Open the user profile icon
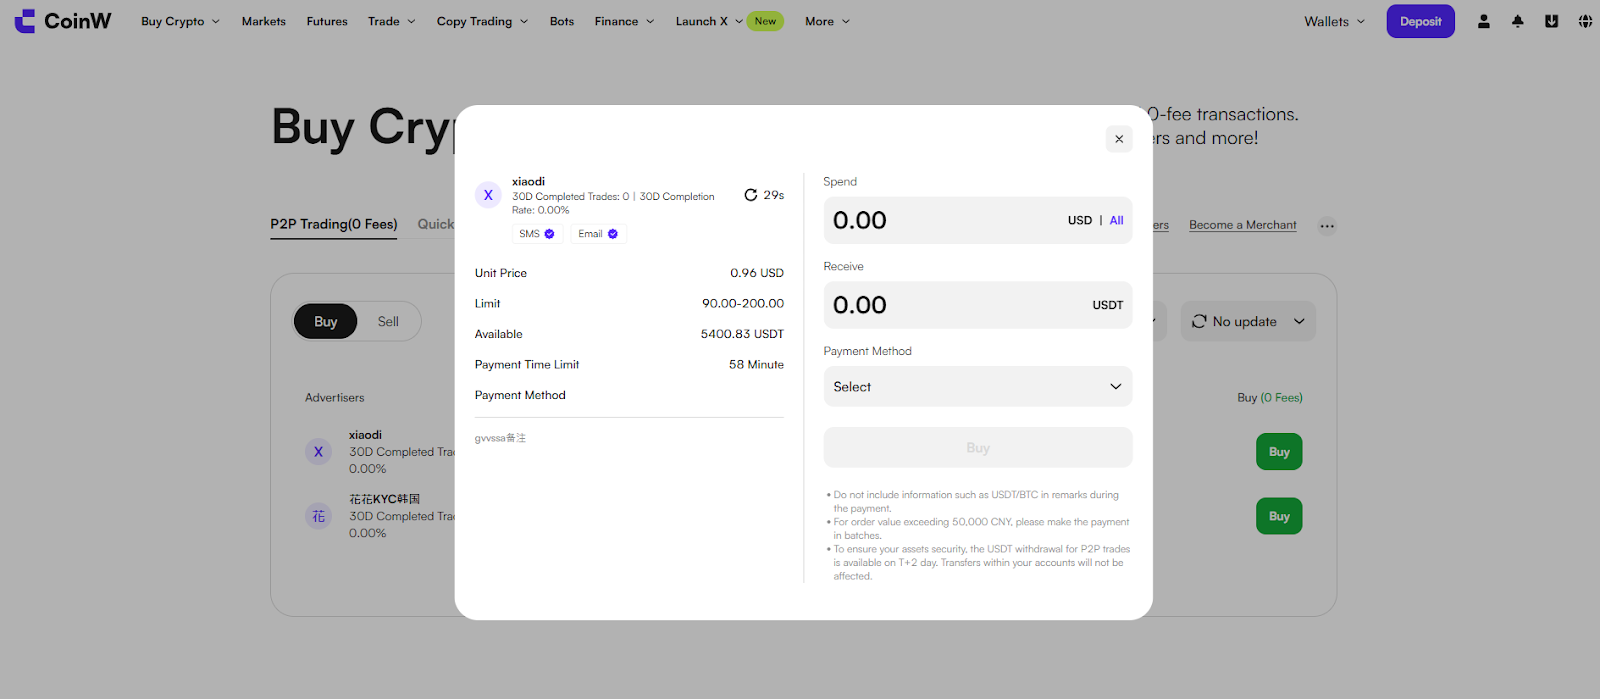Screen dimensions: 1600x699 (1484, 21)
